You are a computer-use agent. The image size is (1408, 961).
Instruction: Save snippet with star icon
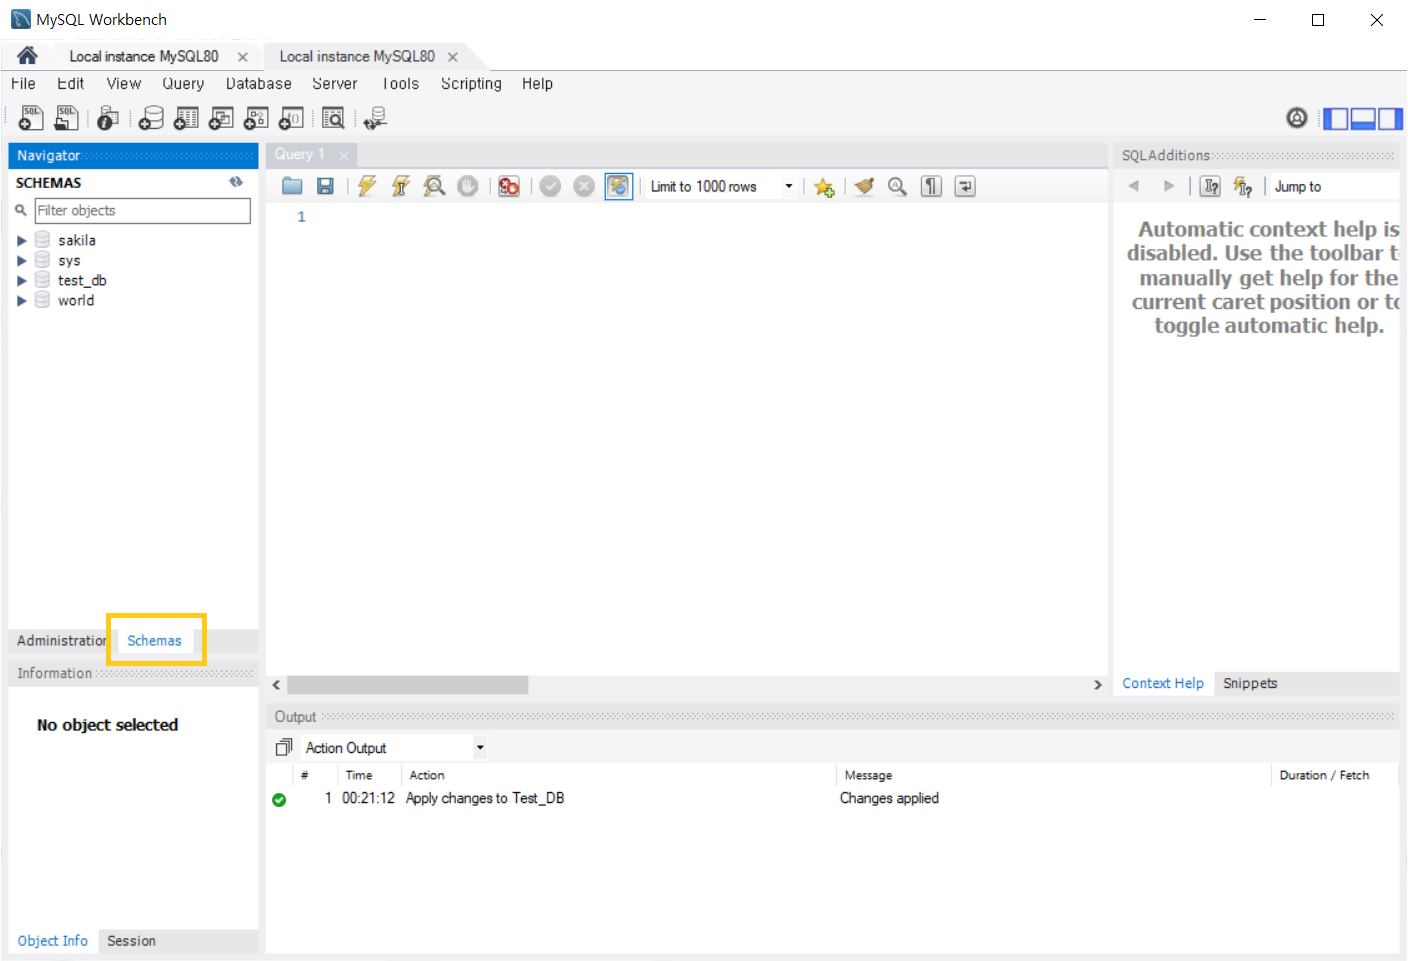[x=824, y=187]
